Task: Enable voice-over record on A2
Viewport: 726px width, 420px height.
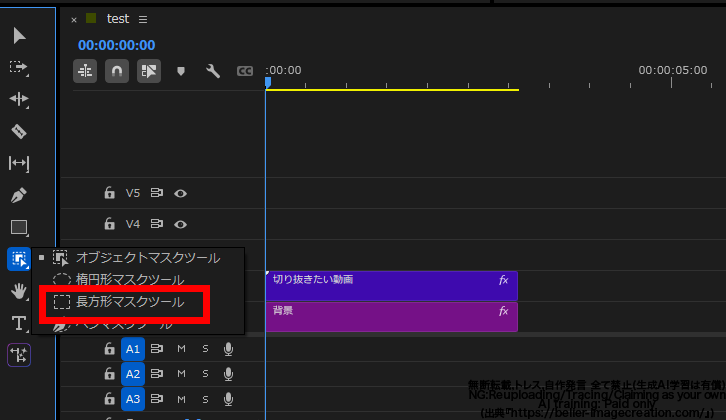Action: click(x=228, y=374)
